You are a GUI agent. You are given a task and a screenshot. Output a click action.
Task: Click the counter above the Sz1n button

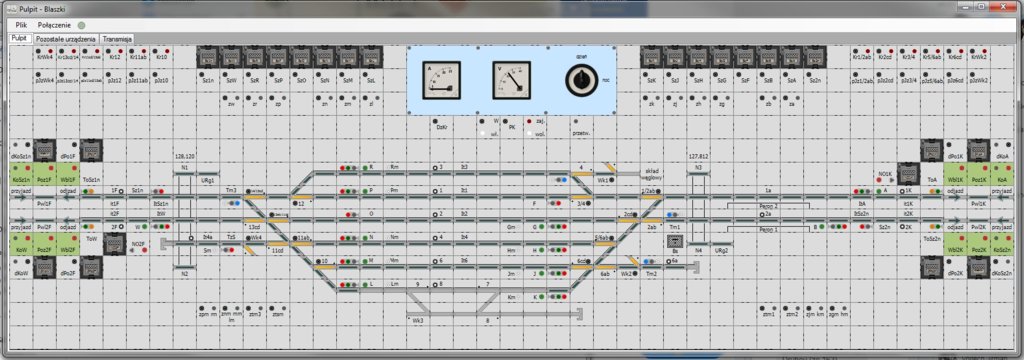coord(208,57)
